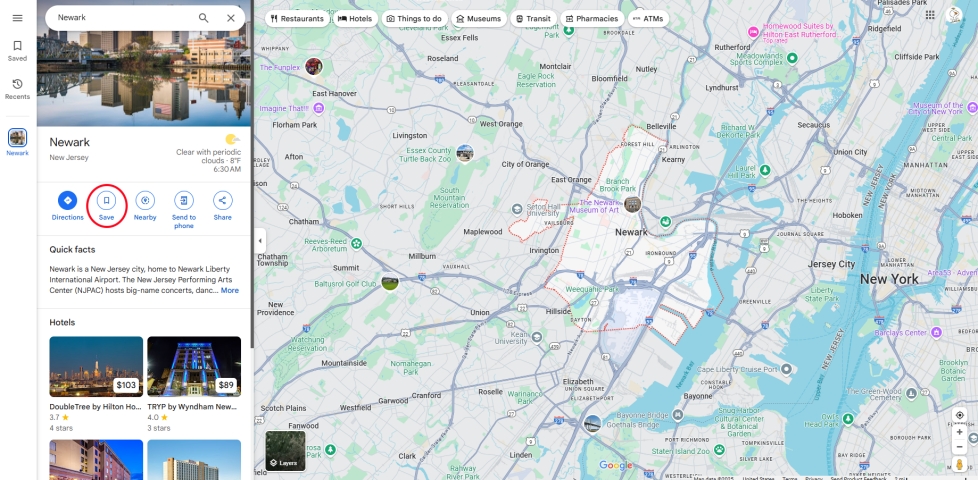Click Homewood Suites hotel marker
Viewport: 978px width, 480px height.
753,32
